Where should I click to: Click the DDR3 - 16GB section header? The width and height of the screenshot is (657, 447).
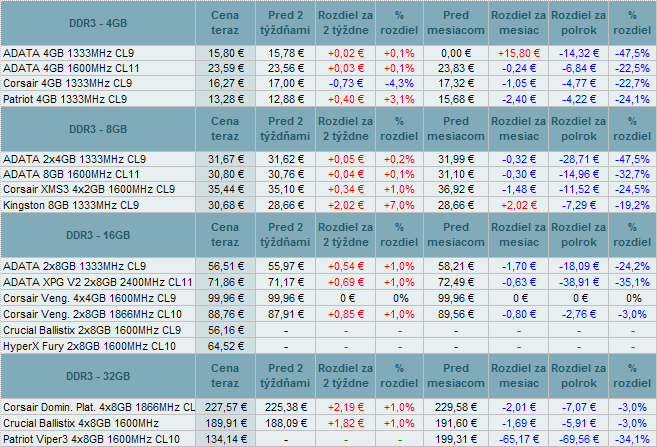point(98,235)
